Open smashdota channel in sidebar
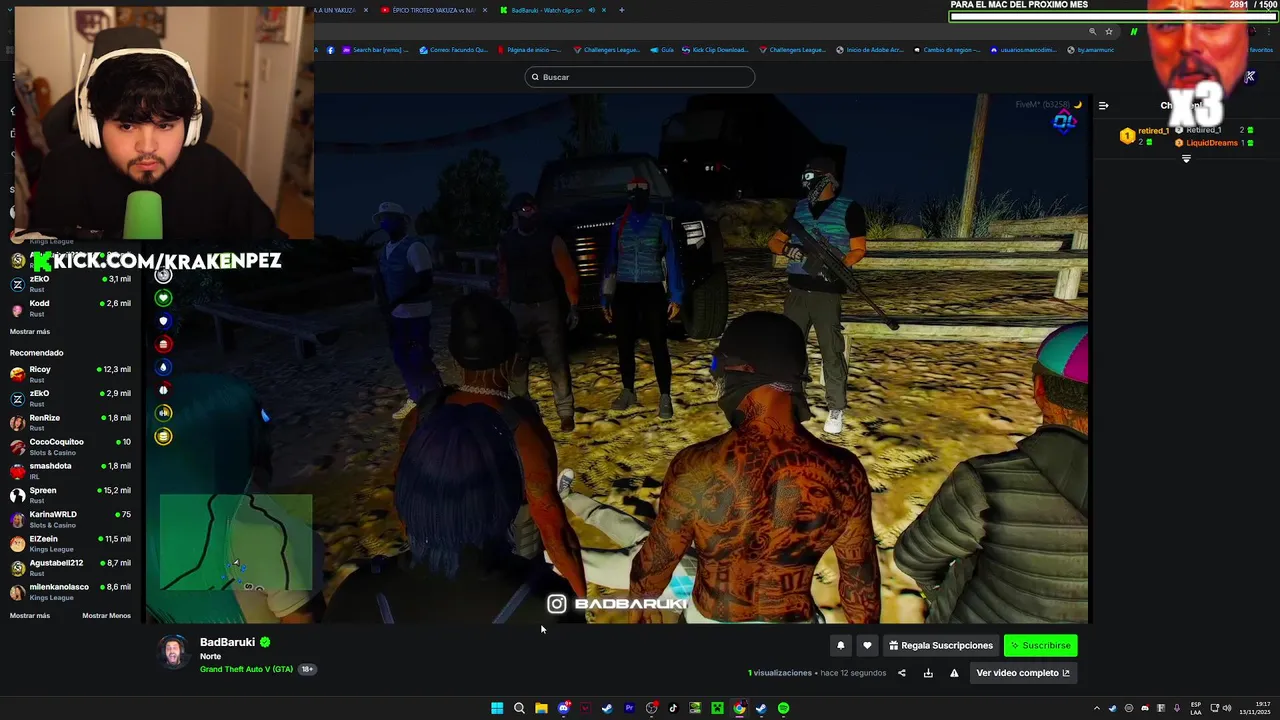The image size is (1280, 720). [x=70, y=470]
